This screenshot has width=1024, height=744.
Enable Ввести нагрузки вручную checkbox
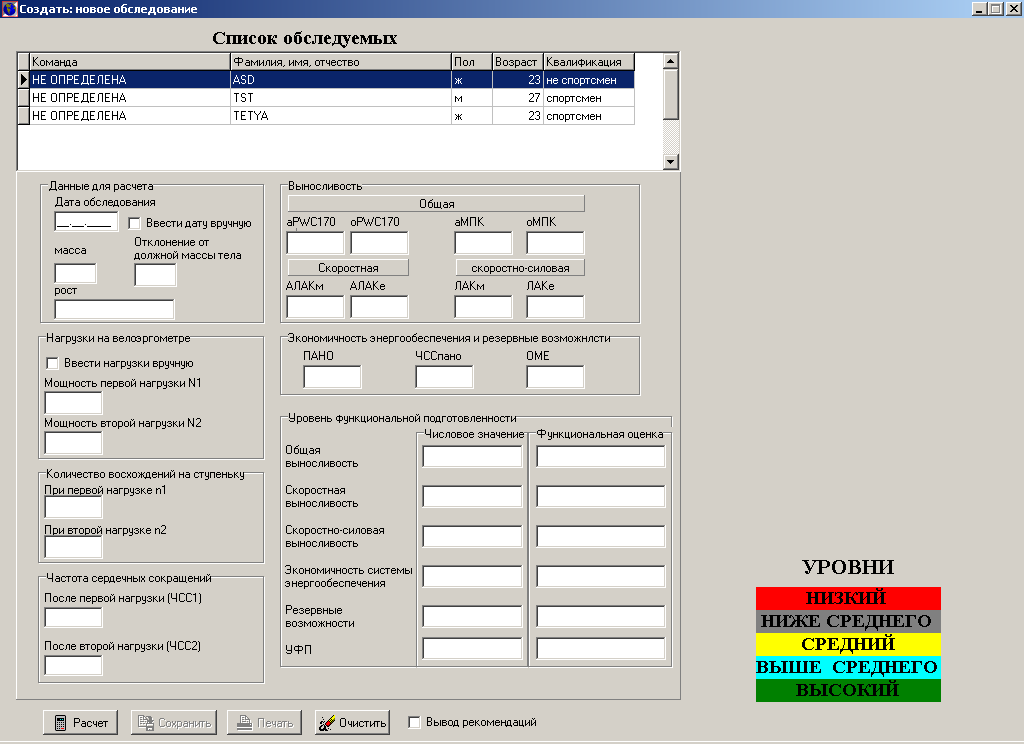pyautogui.click(x=52, y=363)
